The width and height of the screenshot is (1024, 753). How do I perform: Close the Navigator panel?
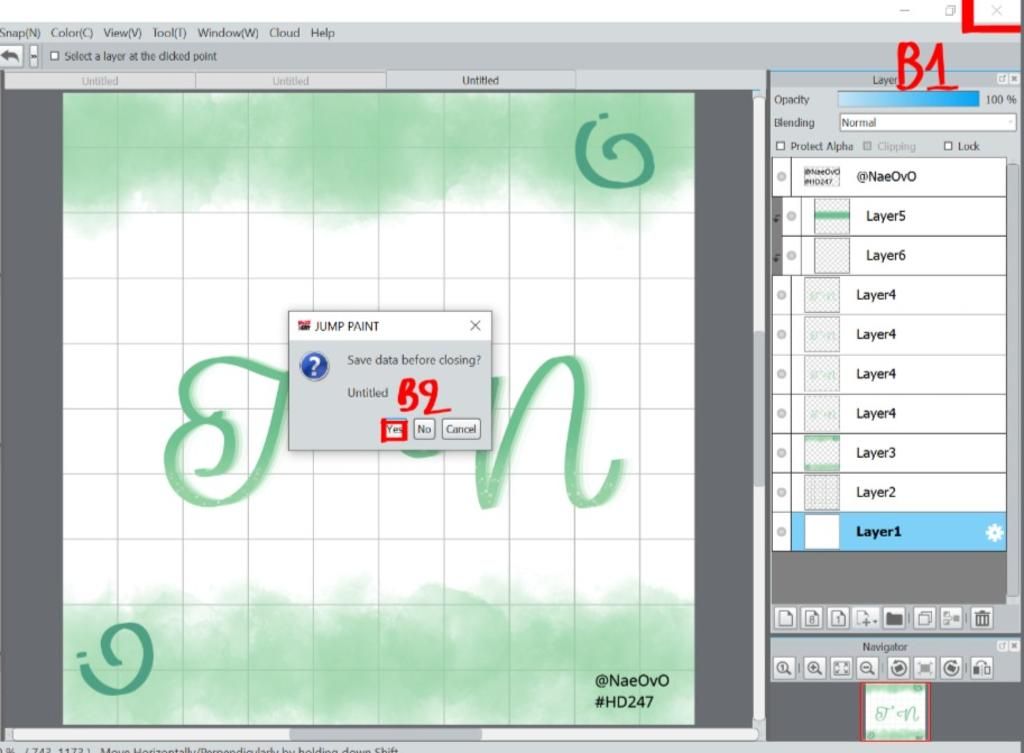1014,646
